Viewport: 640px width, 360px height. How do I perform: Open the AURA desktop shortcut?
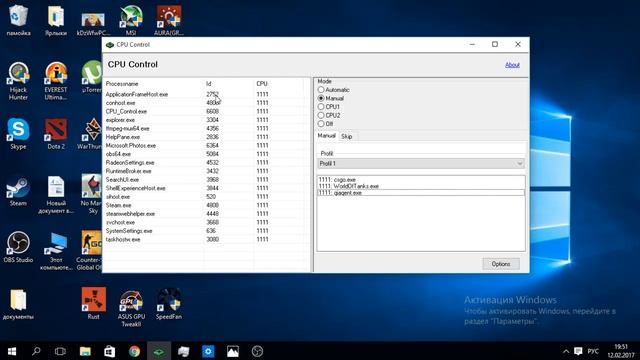click(169, 20)
